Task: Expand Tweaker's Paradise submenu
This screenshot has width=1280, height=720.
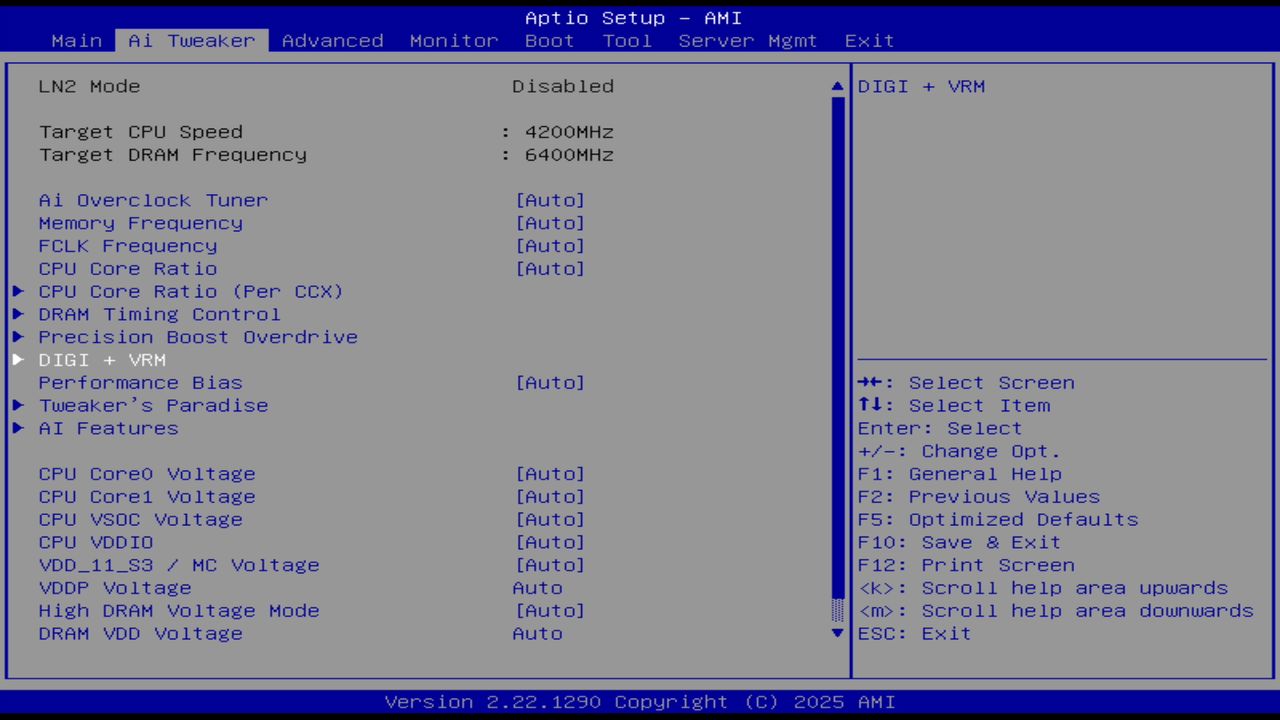Action: coord(153,406)
